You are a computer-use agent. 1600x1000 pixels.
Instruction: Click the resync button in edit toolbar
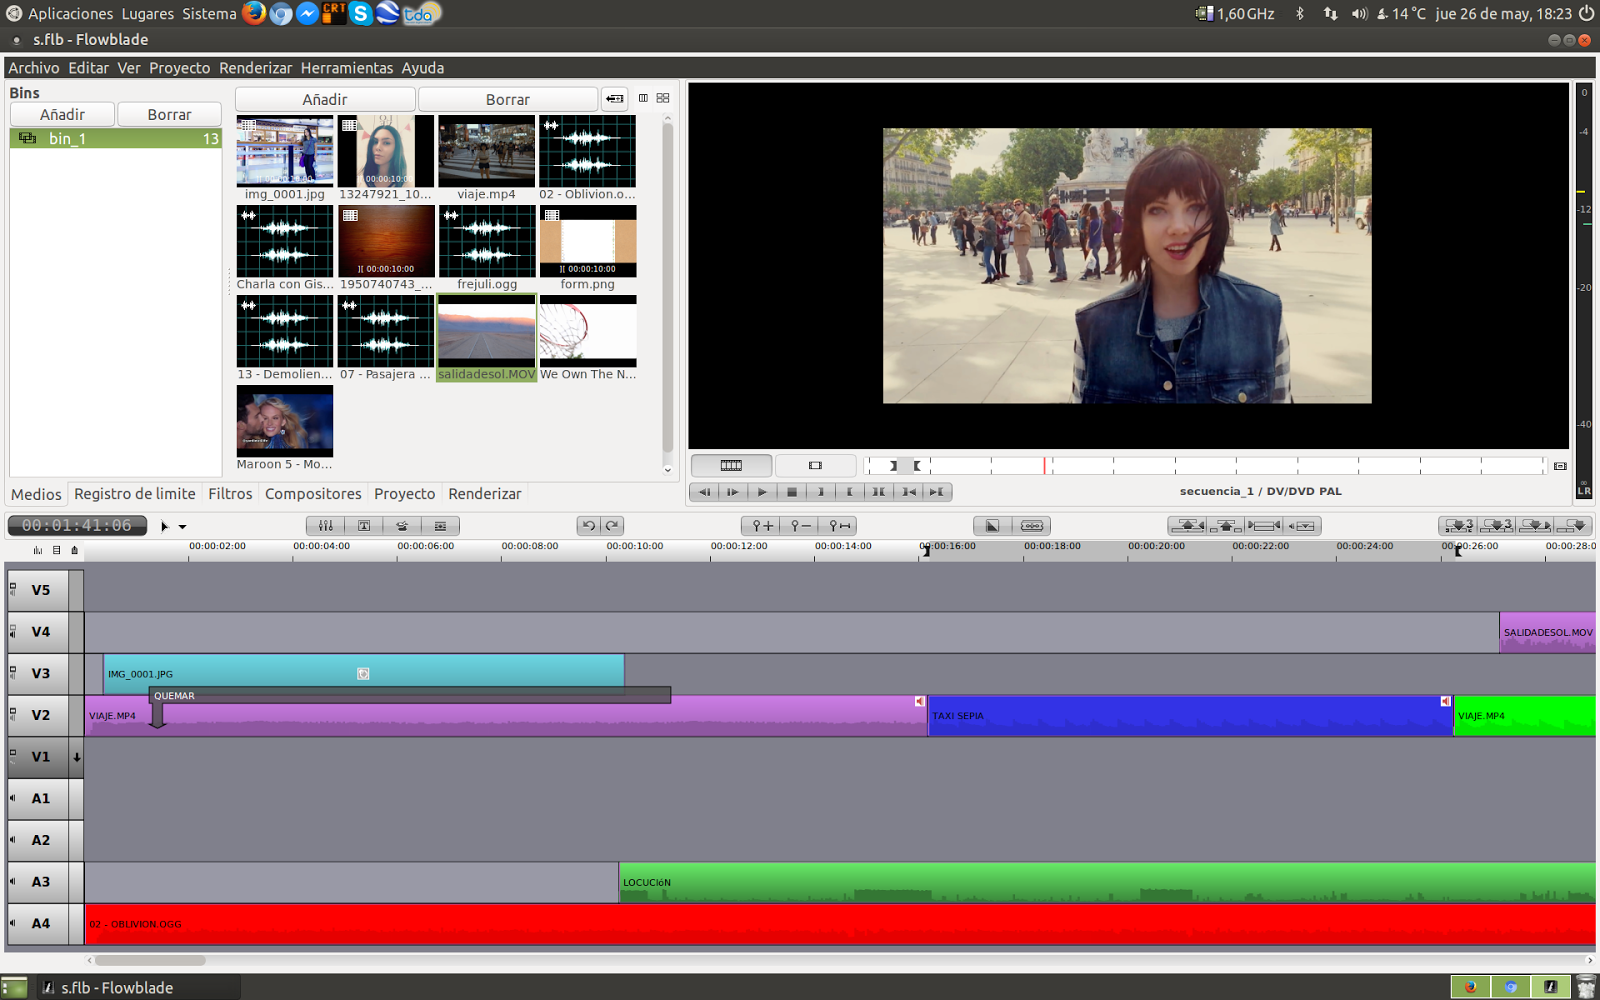(1264, 526)
